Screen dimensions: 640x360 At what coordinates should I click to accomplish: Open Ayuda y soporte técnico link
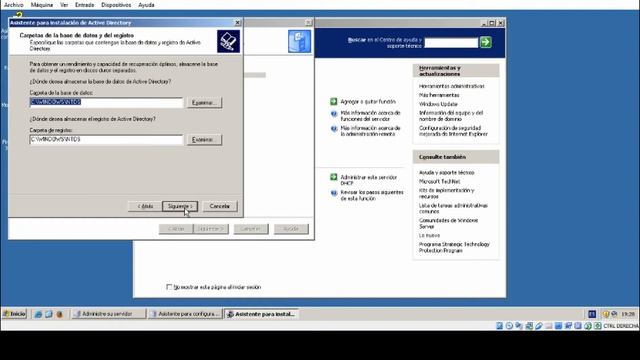(x=446, y=172)
